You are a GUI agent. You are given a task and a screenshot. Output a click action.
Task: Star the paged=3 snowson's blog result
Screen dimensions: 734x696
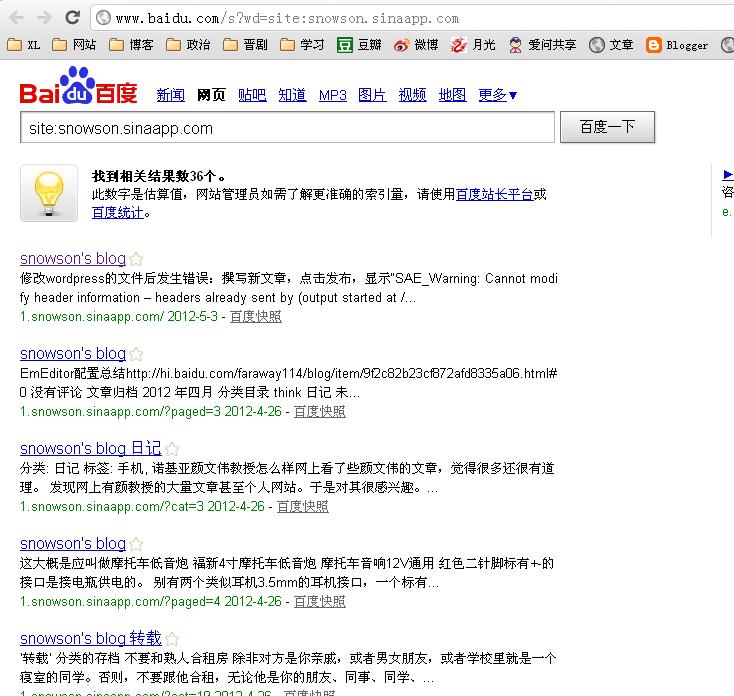click(136, 354)
